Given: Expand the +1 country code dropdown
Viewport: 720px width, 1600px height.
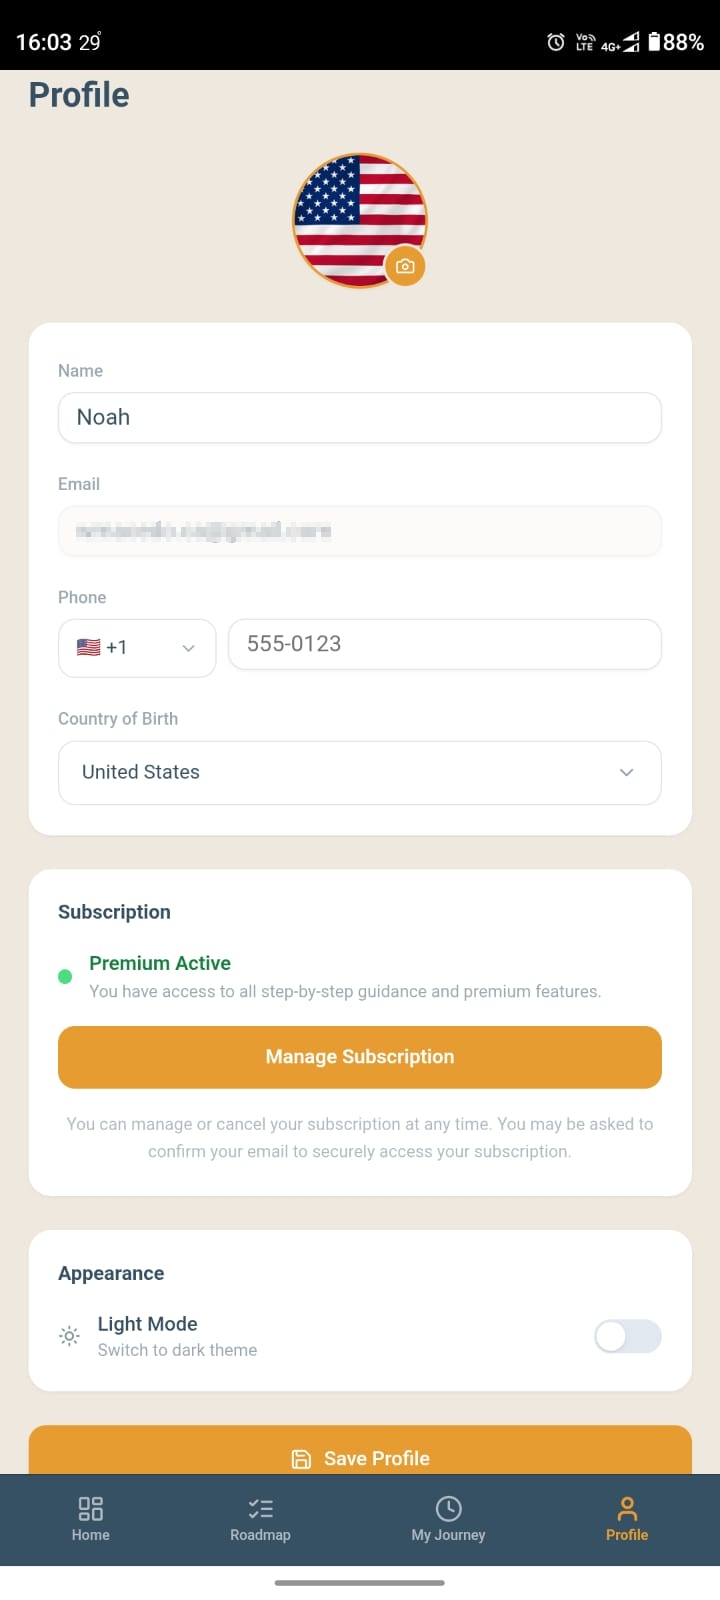Looking at the screenshot, I should [x=137, y=648].
